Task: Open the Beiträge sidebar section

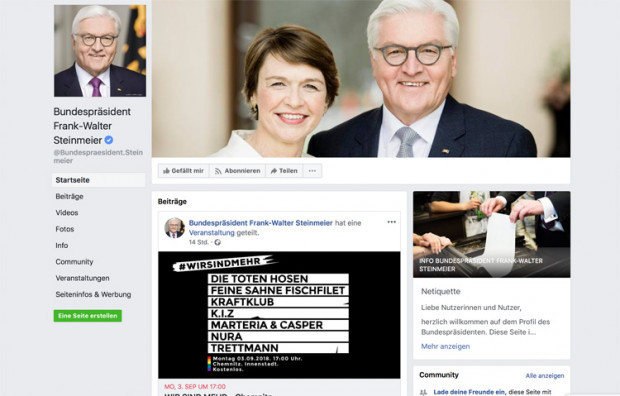Action: coord(69,196)
